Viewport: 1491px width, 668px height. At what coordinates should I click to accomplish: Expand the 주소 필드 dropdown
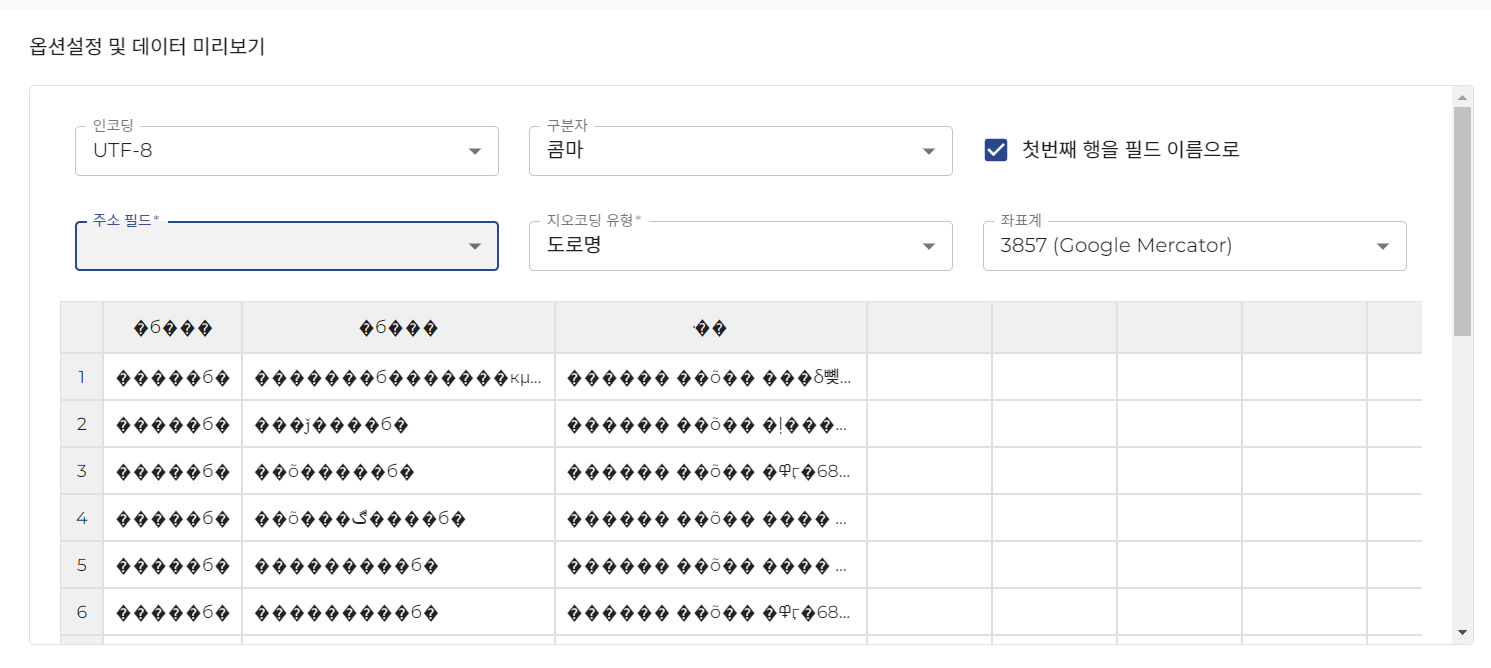tap(286, 246)
